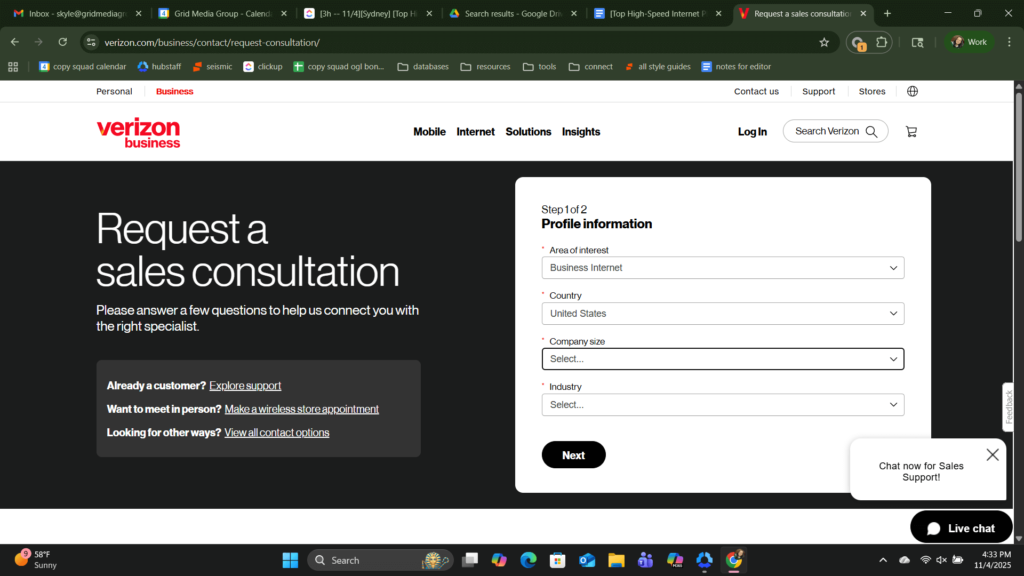The width and height of the screenshot is (1024, 576).
Task: Click the Verizon Business logo
Action: tap(138, 132)
